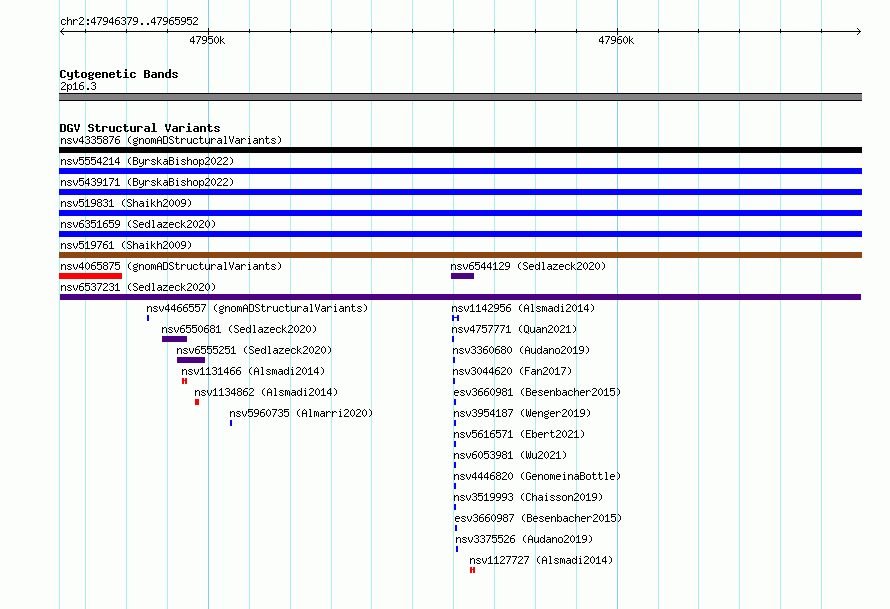
Task: Click the purple bar under nsv6550681
Action: click(x=174, y=339)
